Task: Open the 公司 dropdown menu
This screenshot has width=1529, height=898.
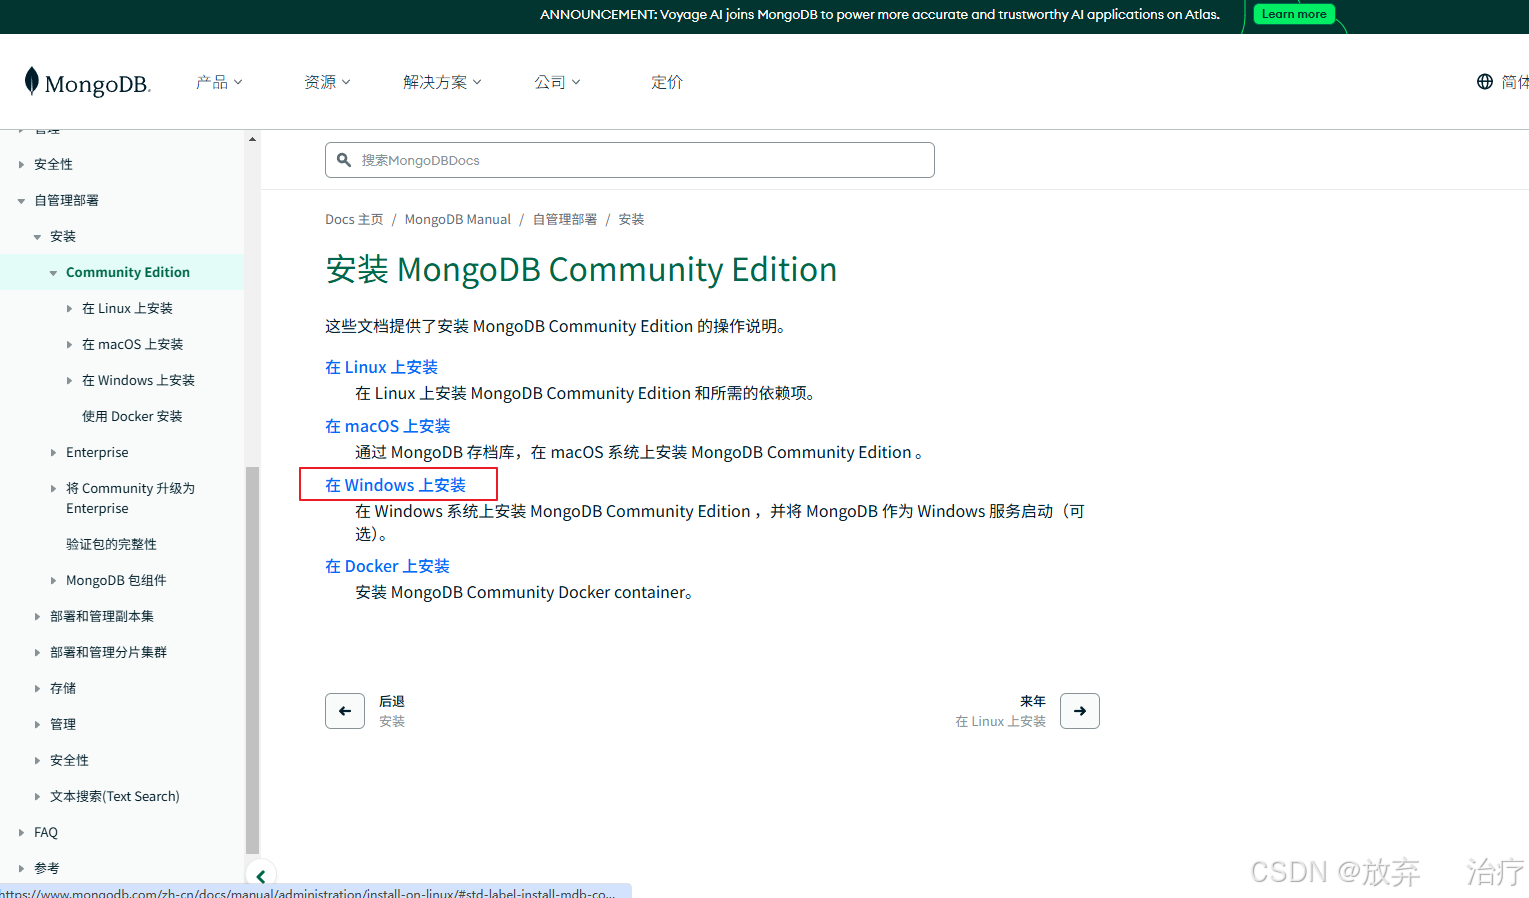Action: click(x=557, y=82)
